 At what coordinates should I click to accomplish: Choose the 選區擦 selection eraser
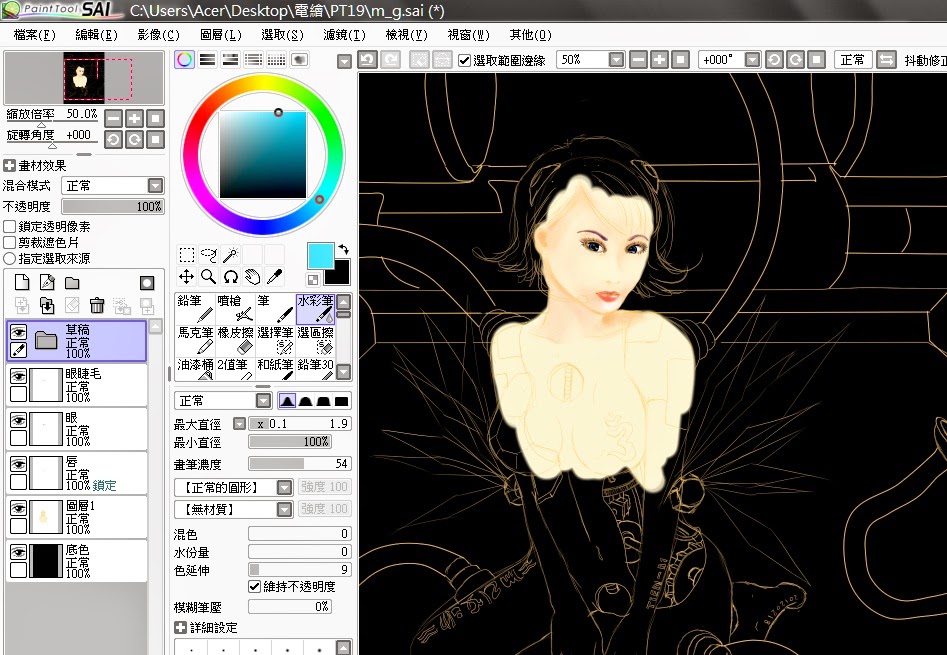pyautogui.click(x=315, y=340)
